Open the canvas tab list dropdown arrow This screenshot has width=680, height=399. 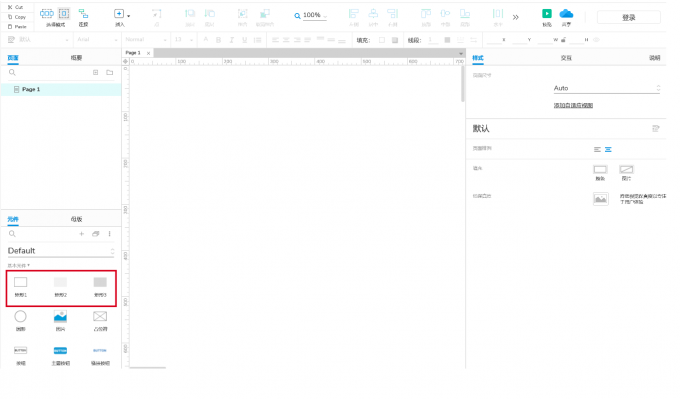[x=461, y=53]
